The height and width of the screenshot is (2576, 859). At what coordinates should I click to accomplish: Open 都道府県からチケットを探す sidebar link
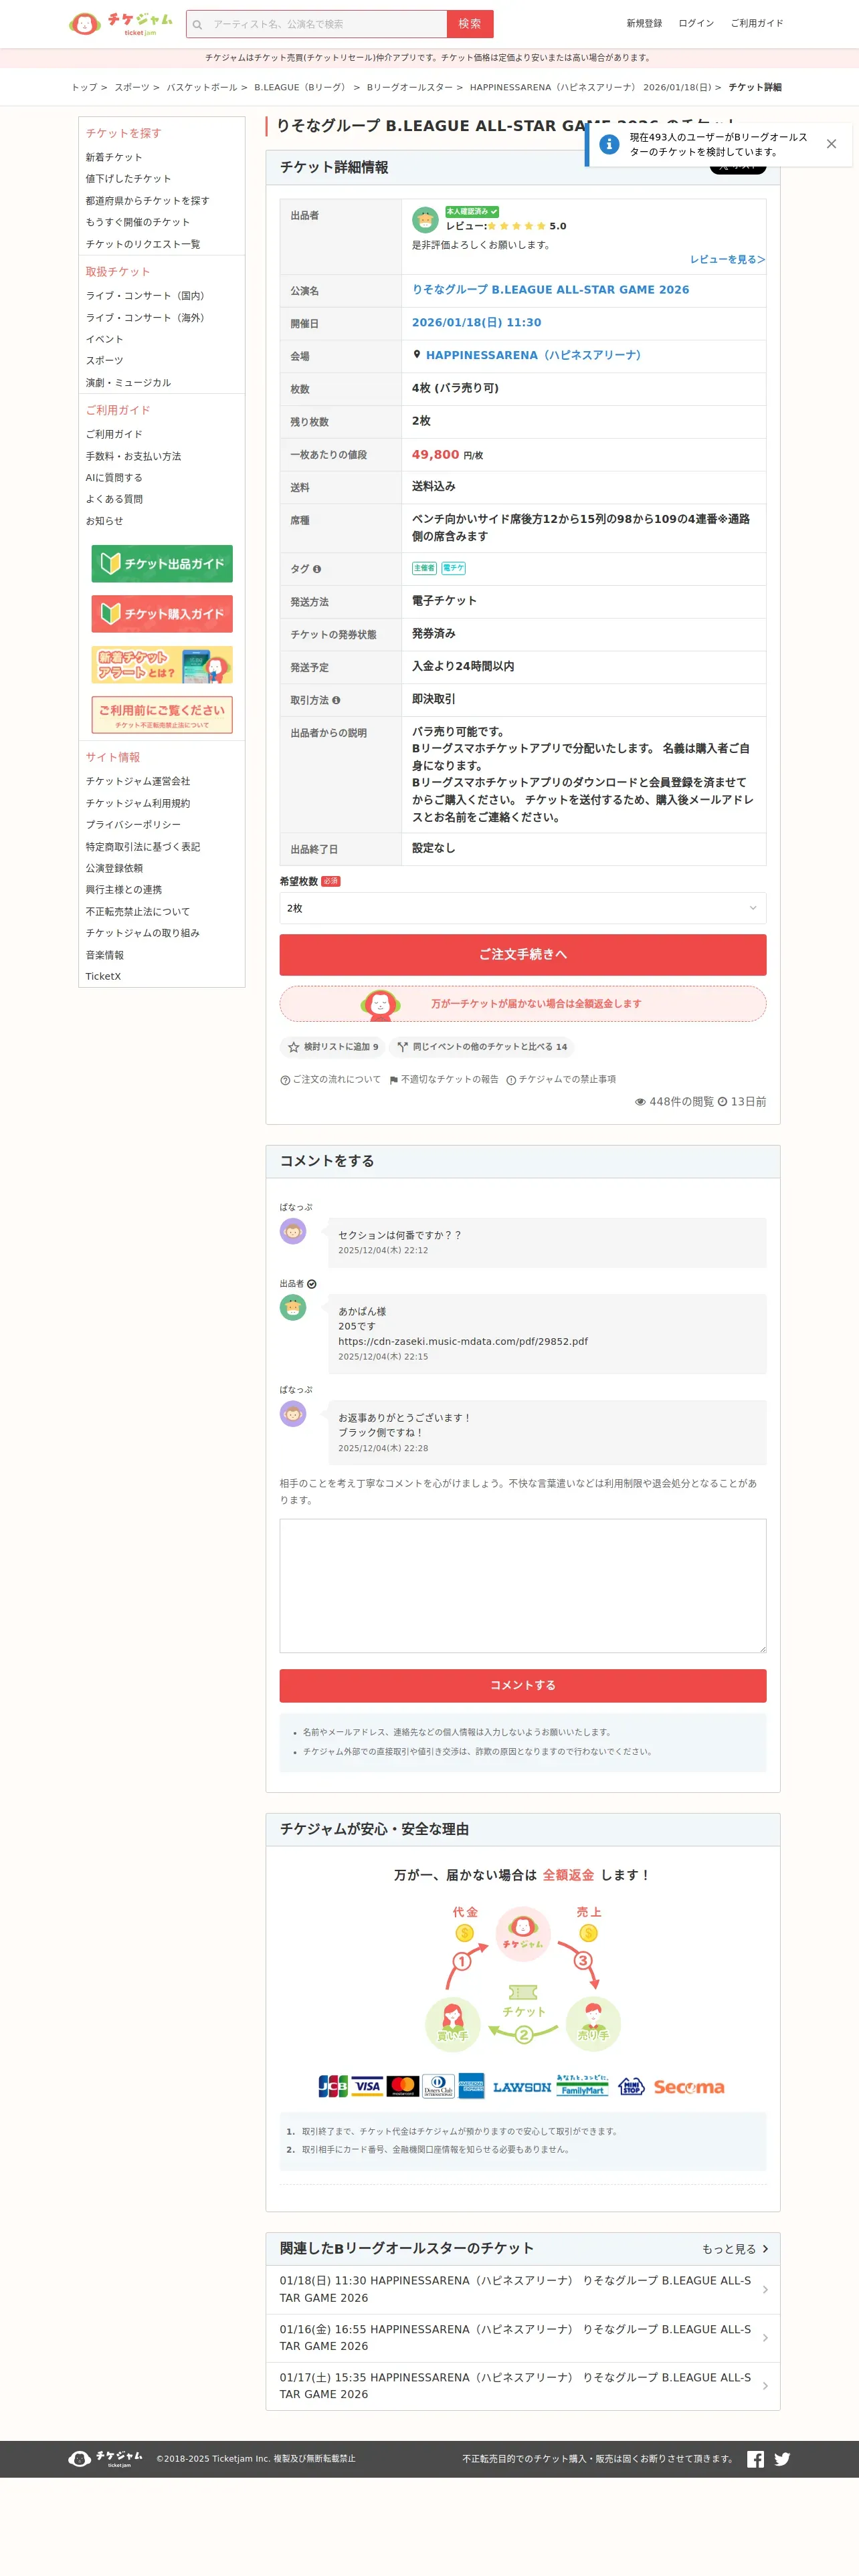(x=147, y=201)
